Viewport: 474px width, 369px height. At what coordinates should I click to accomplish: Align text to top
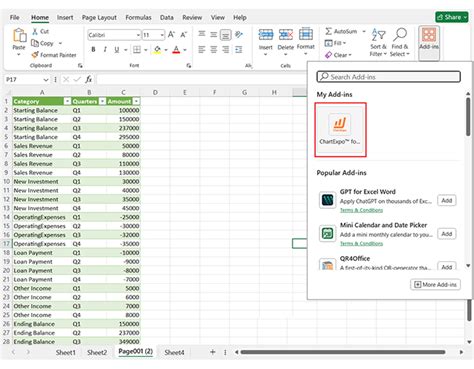coord(202,34)
